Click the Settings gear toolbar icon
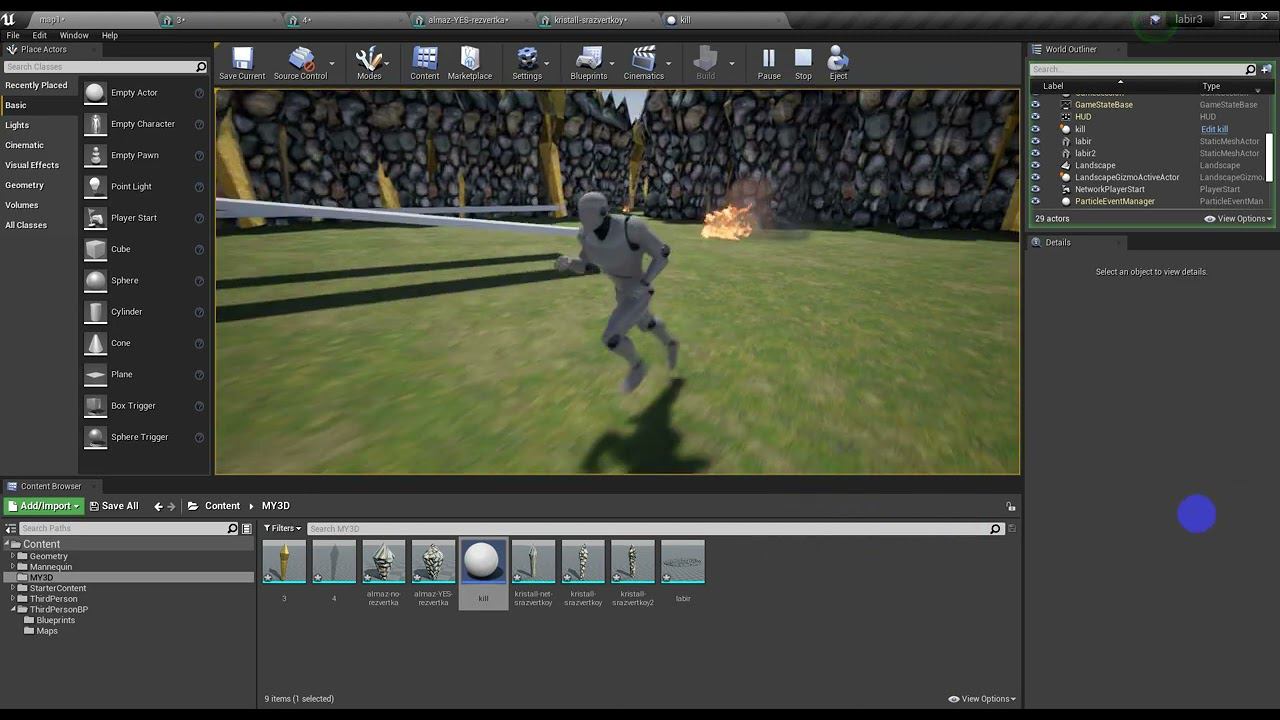 [527, 63]
